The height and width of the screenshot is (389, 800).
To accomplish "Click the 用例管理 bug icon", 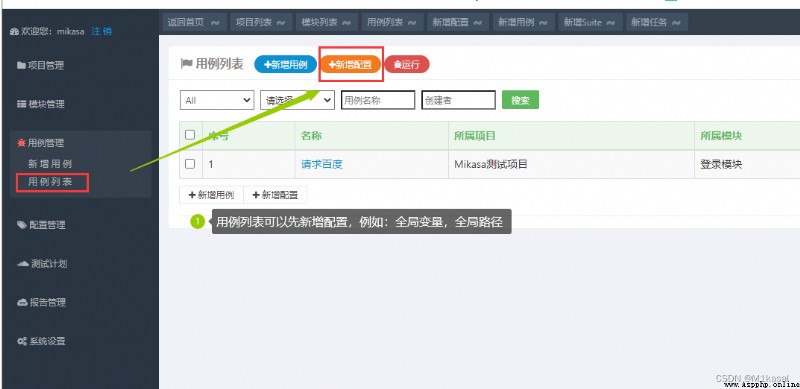I will pyautogui.click(x=21, y=143).
